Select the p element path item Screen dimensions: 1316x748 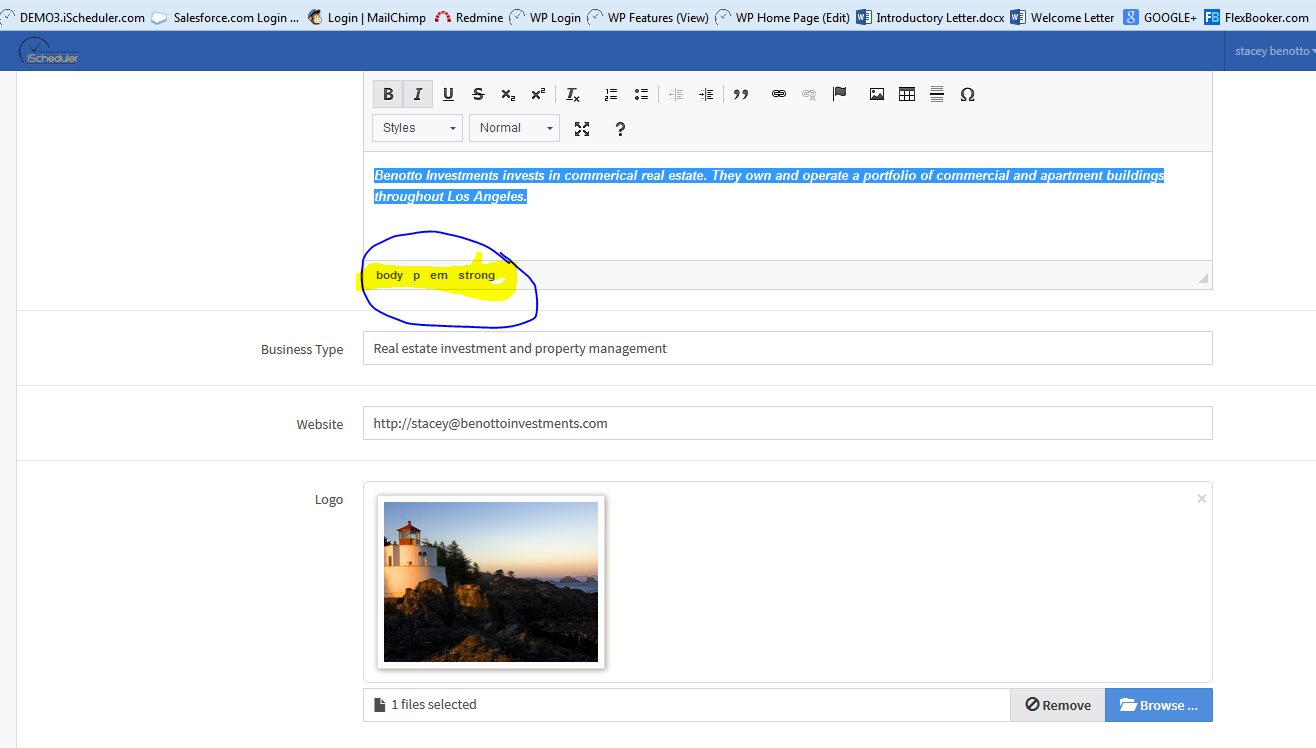pyautogui.click(x=417, y=275)
